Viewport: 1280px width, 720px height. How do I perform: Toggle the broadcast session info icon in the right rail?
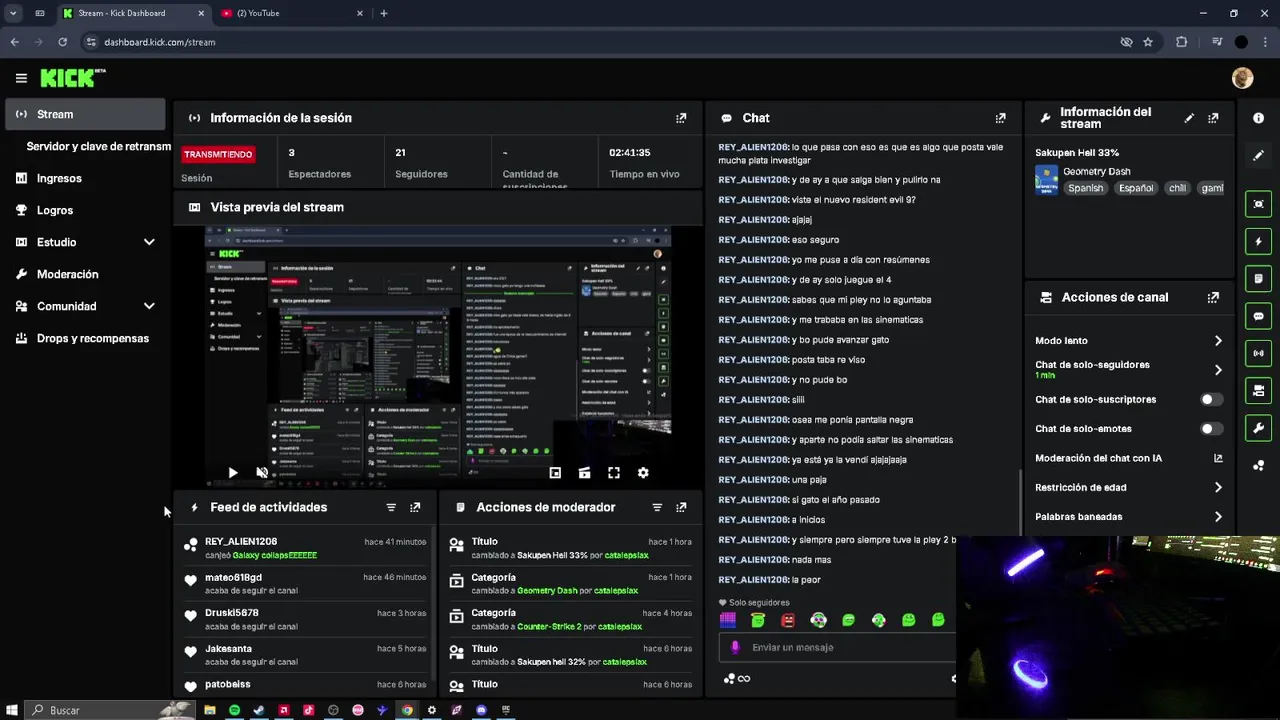click(1258, 353)
